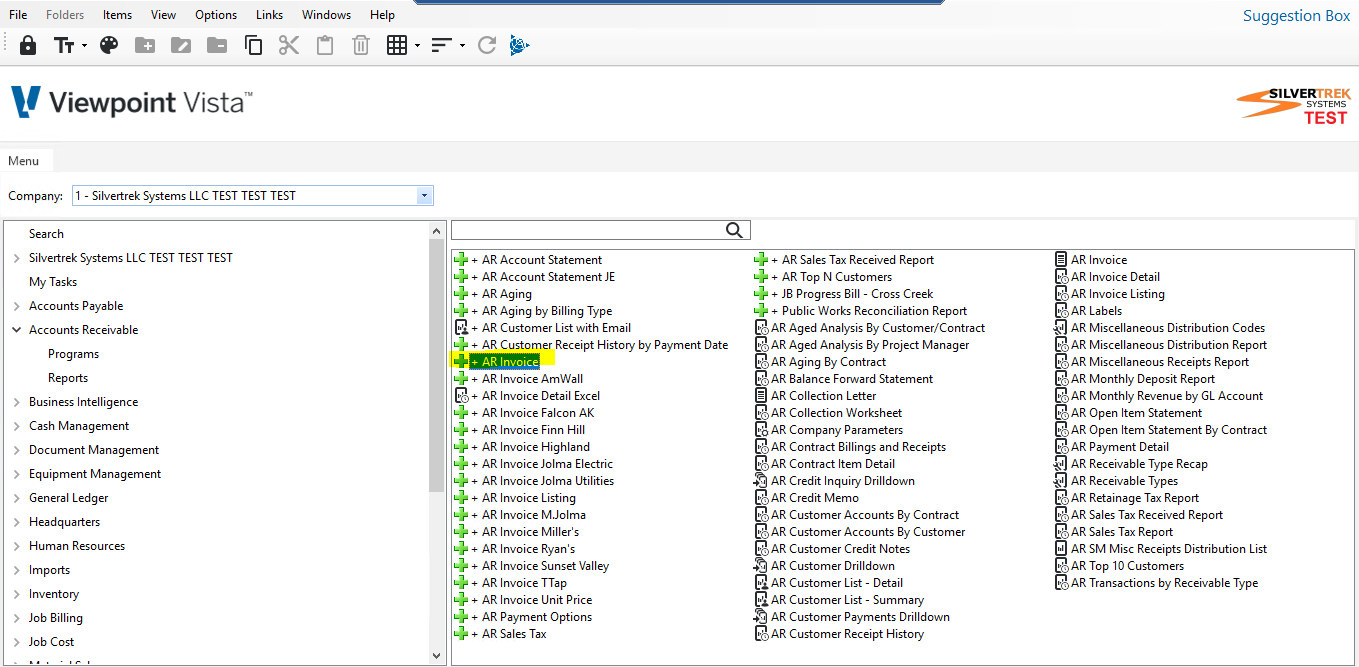Open the highlighted + AR Invoice report
Screen dimensions: 1359x667
point(504,362)
